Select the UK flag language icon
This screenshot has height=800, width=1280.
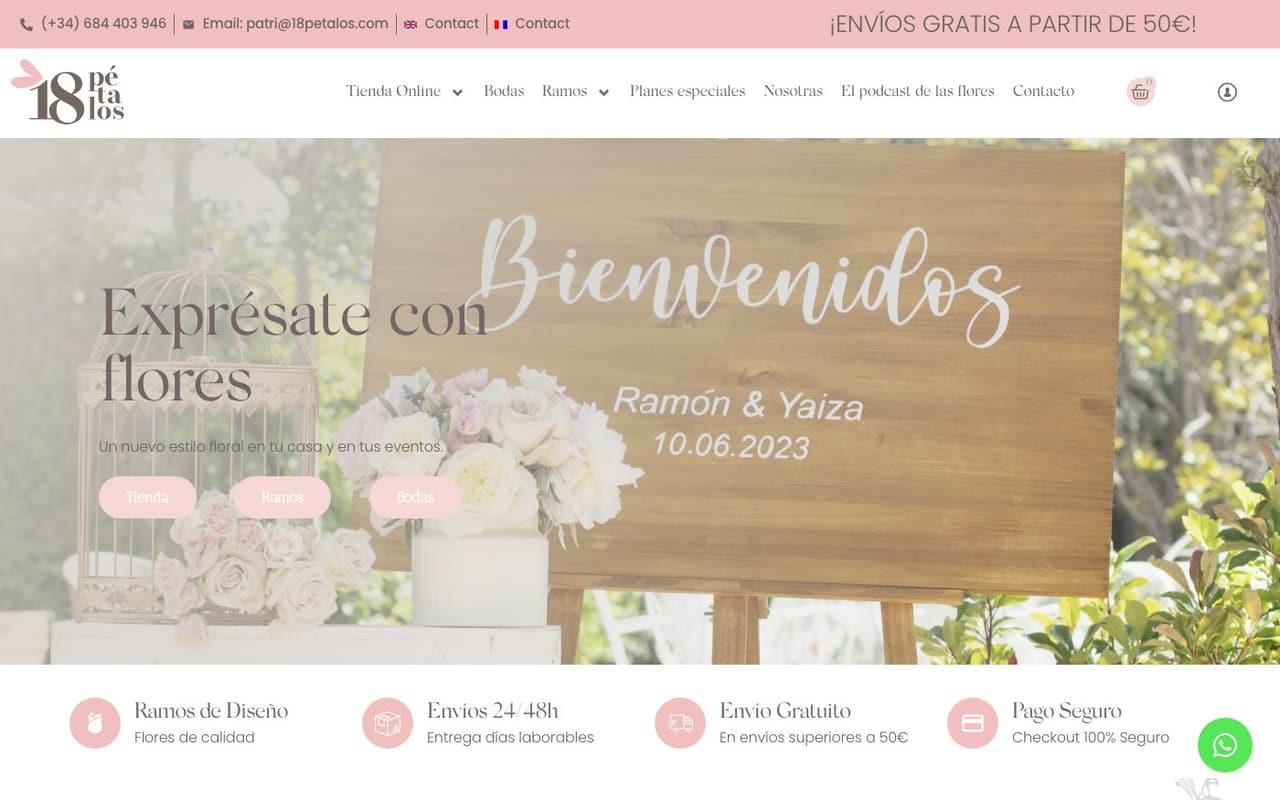[x=410, y=24]
